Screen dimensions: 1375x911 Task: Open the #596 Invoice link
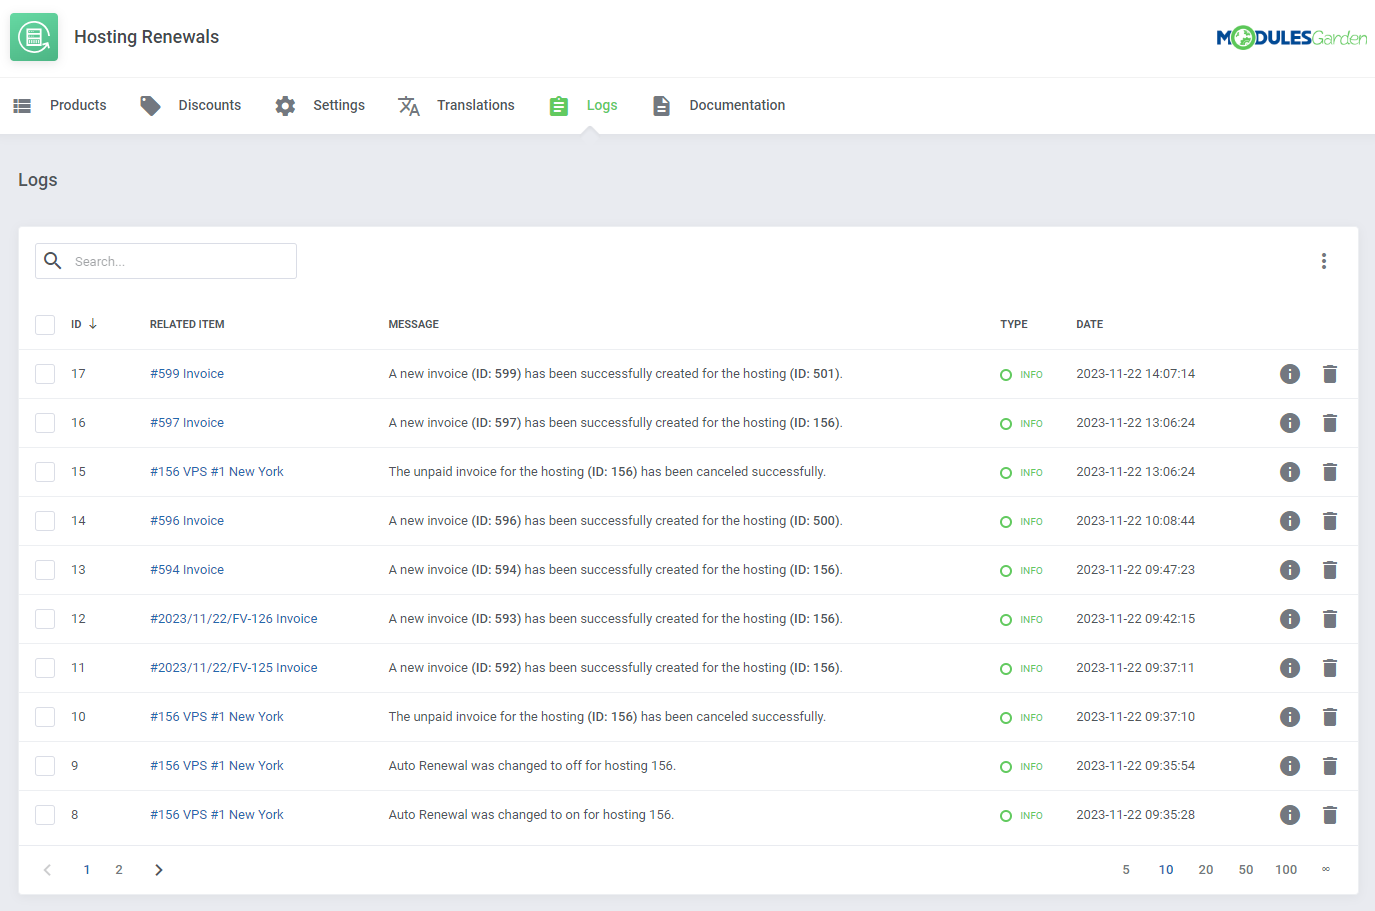(187, 521)
